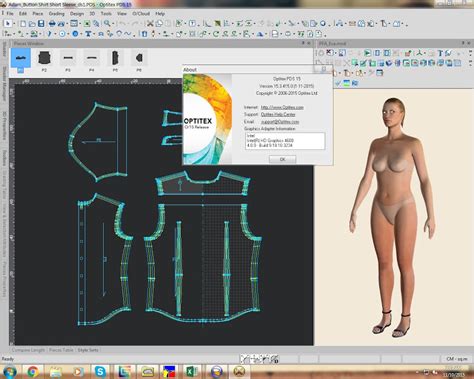Switch to the Compare Length tab
Image resolution: width=474 pixels, height=379 pixels.
coord(28,350)
